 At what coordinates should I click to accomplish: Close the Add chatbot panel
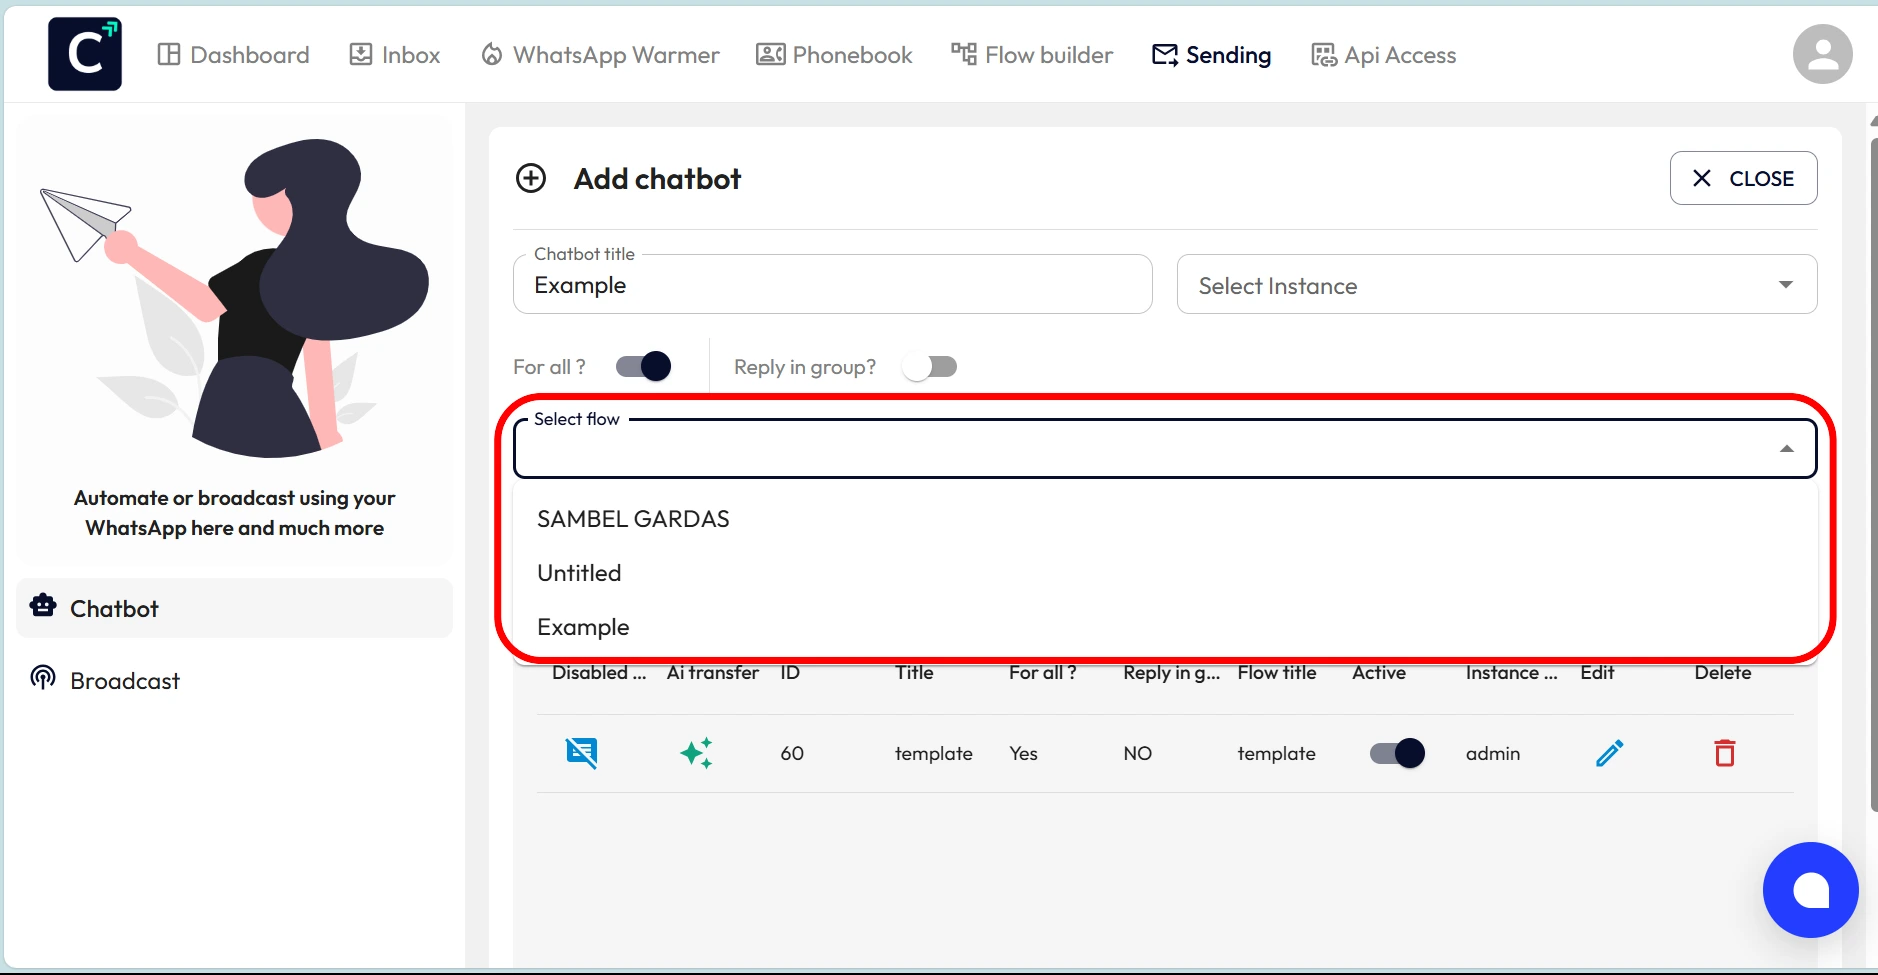[x=1743, y=178]
